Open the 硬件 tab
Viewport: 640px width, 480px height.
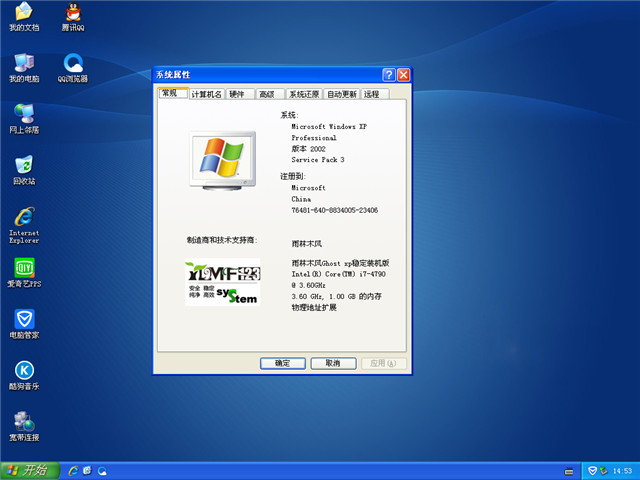click(240, 94)
